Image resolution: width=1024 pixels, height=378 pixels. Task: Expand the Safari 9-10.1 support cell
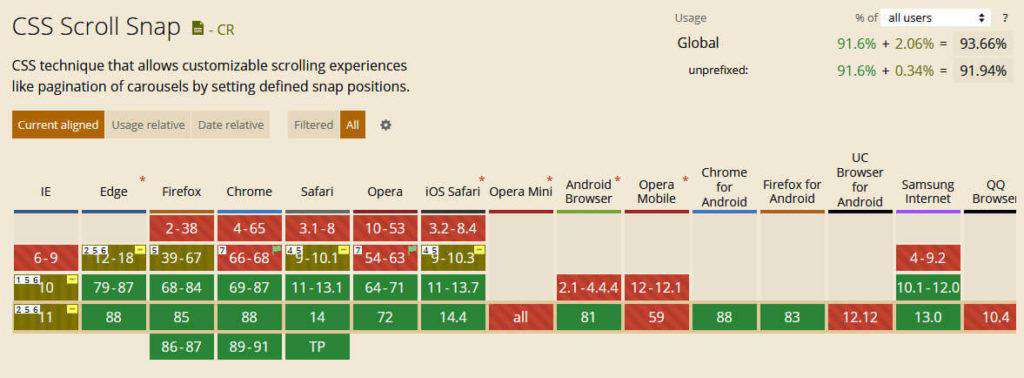click(317, 258)
